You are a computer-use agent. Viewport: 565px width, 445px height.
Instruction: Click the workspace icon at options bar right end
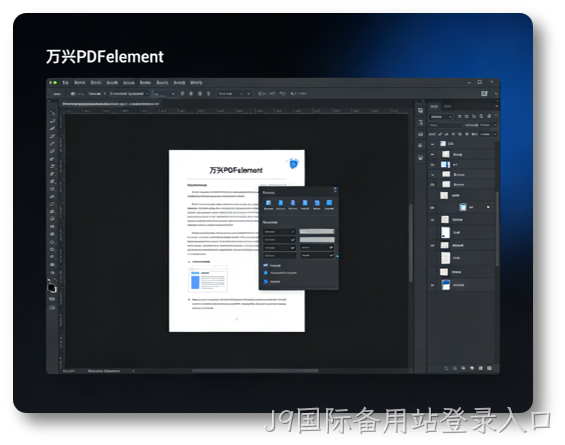(x=484, y=94)
